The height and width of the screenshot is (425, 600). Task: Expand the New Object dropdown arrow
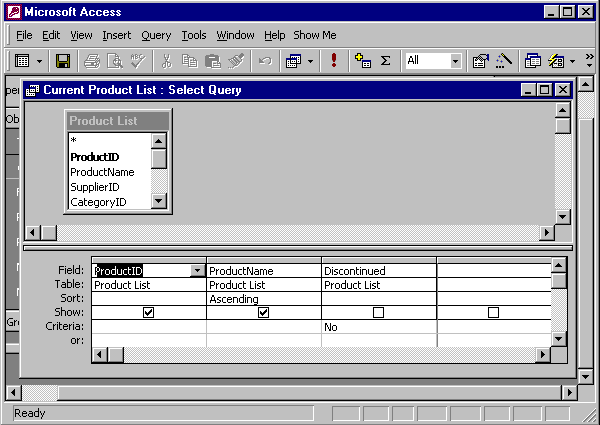click(x=572, y=61)
